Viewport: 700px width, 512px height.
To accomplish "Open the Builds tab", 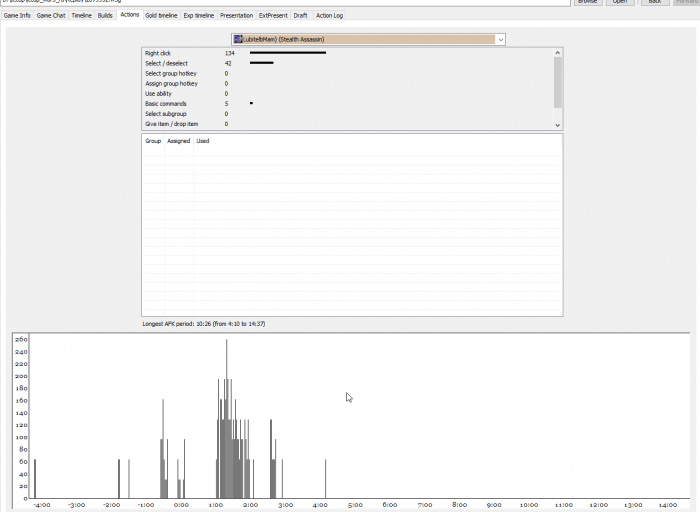I will coord(105,16).
